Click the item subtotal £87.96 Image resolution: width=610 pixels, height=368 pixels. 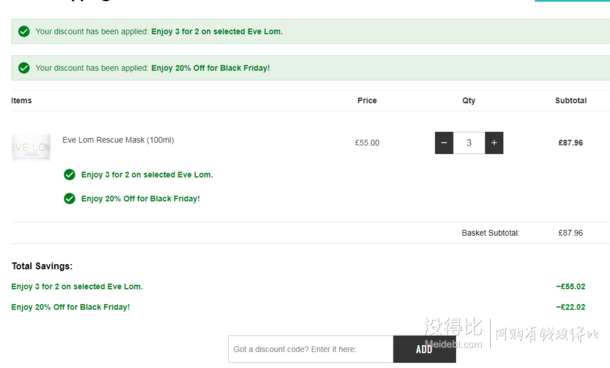coord(571,143)
